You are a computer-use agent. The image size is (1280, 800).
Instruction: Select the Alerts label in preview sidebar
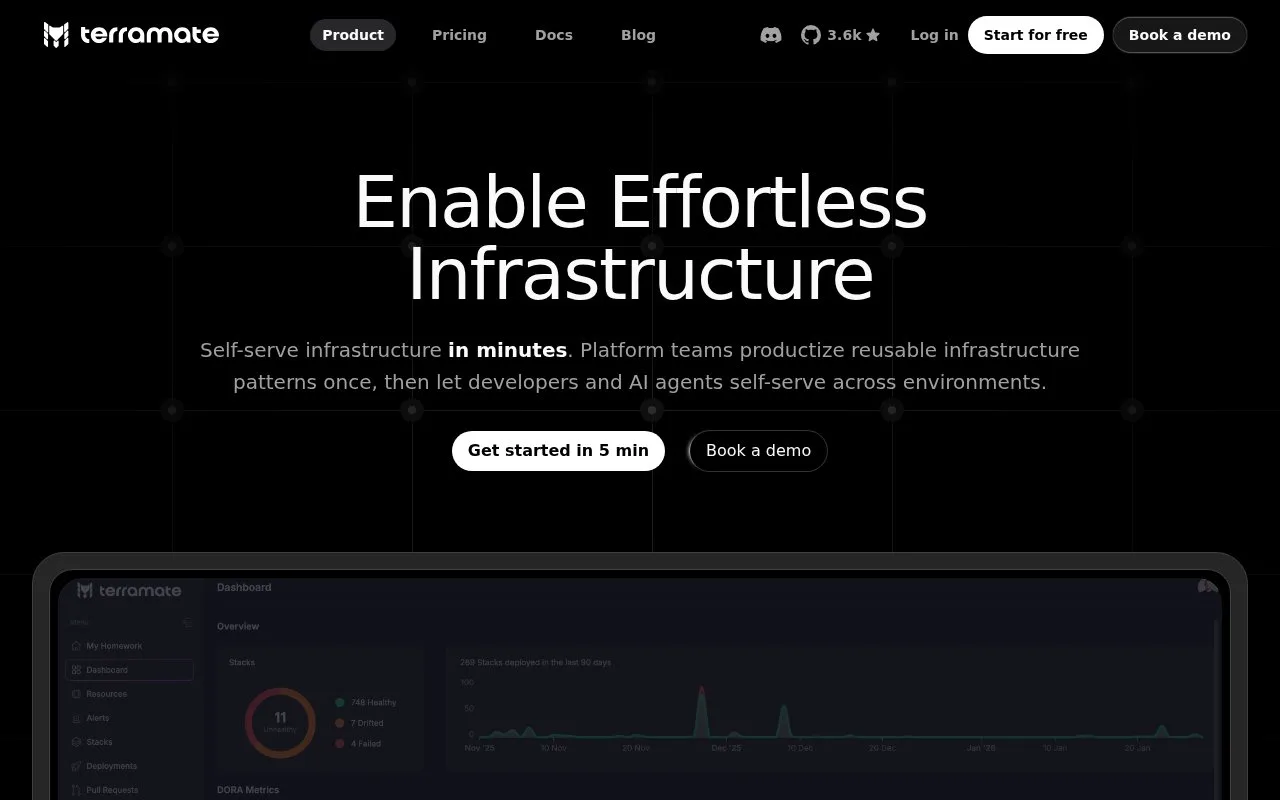pos(98,718)
